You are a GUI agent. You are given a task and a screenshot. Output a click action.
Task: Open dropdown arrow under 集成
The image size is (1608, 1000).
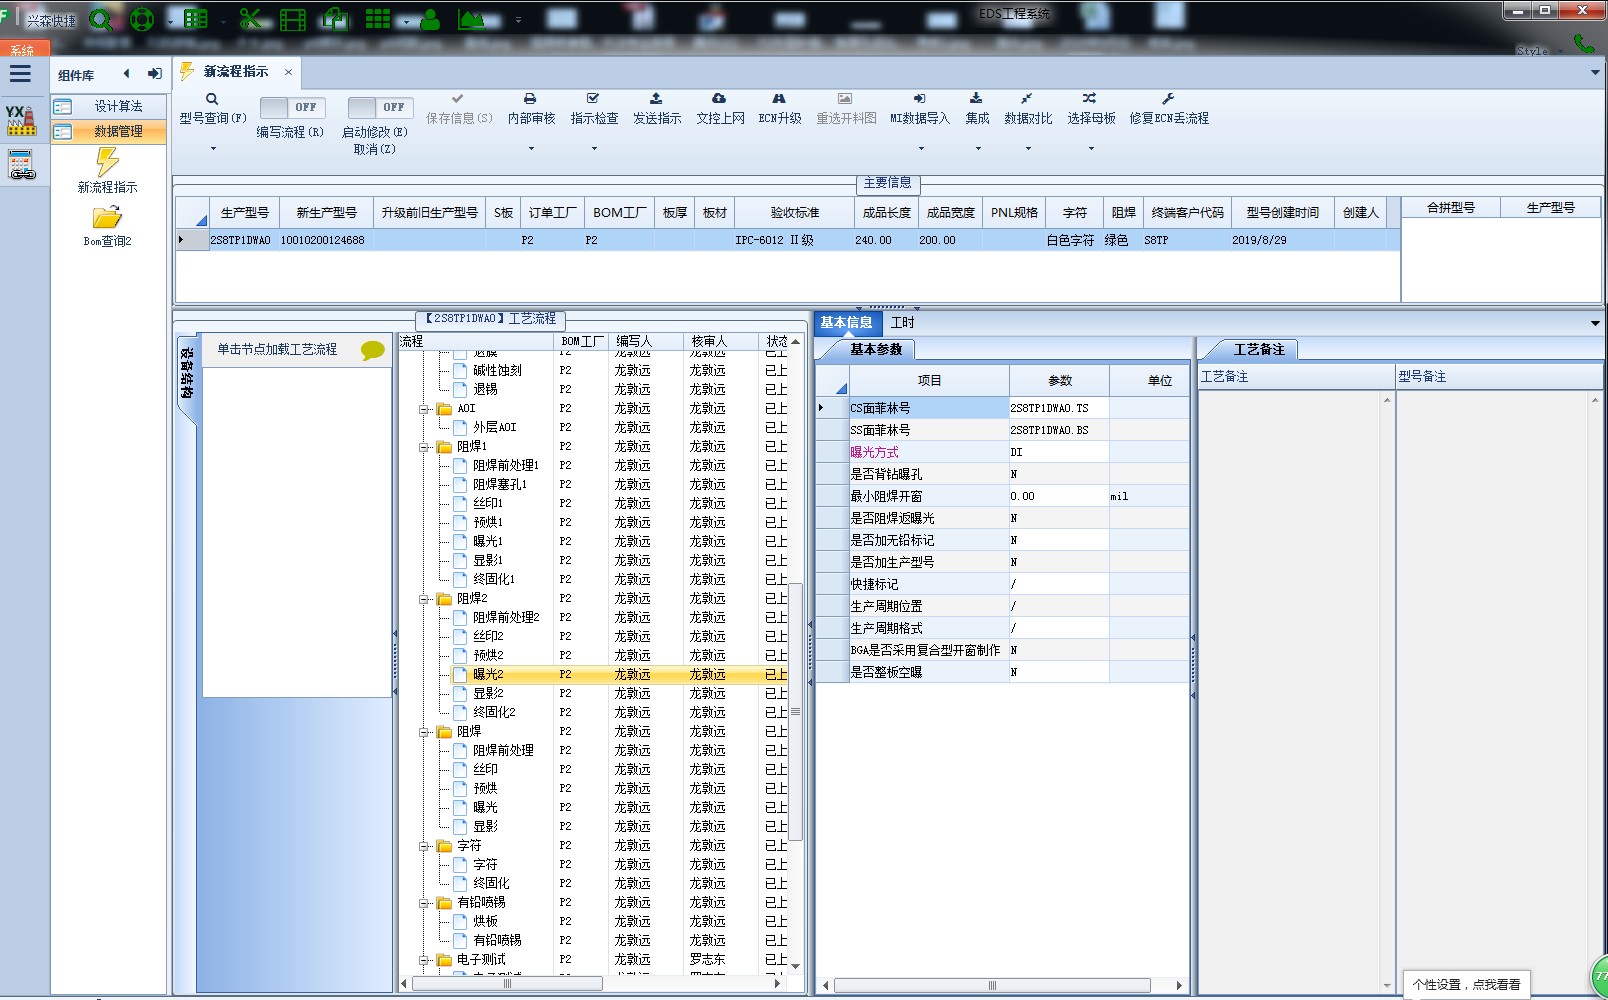tap(978, 149)
